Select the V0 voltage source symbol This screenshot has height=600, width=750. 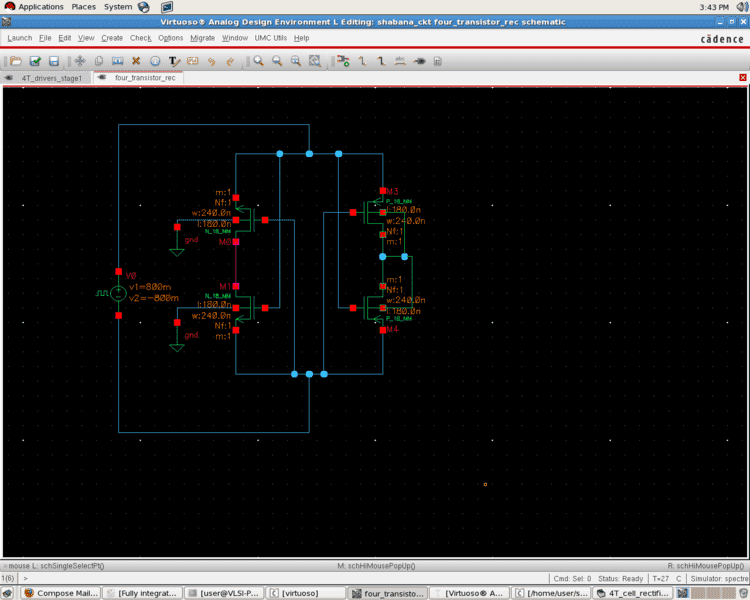[118, 293]
